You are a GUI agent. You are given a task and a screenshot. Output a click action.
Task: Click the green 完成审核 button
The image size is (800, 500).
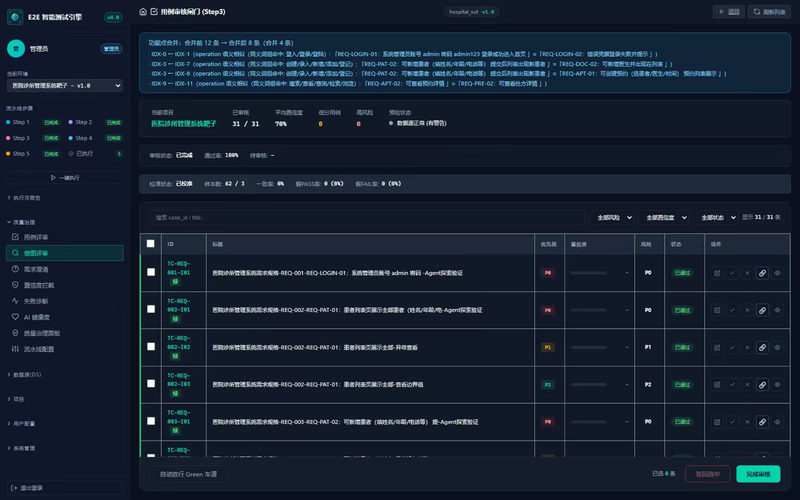(x=758, y=474)
